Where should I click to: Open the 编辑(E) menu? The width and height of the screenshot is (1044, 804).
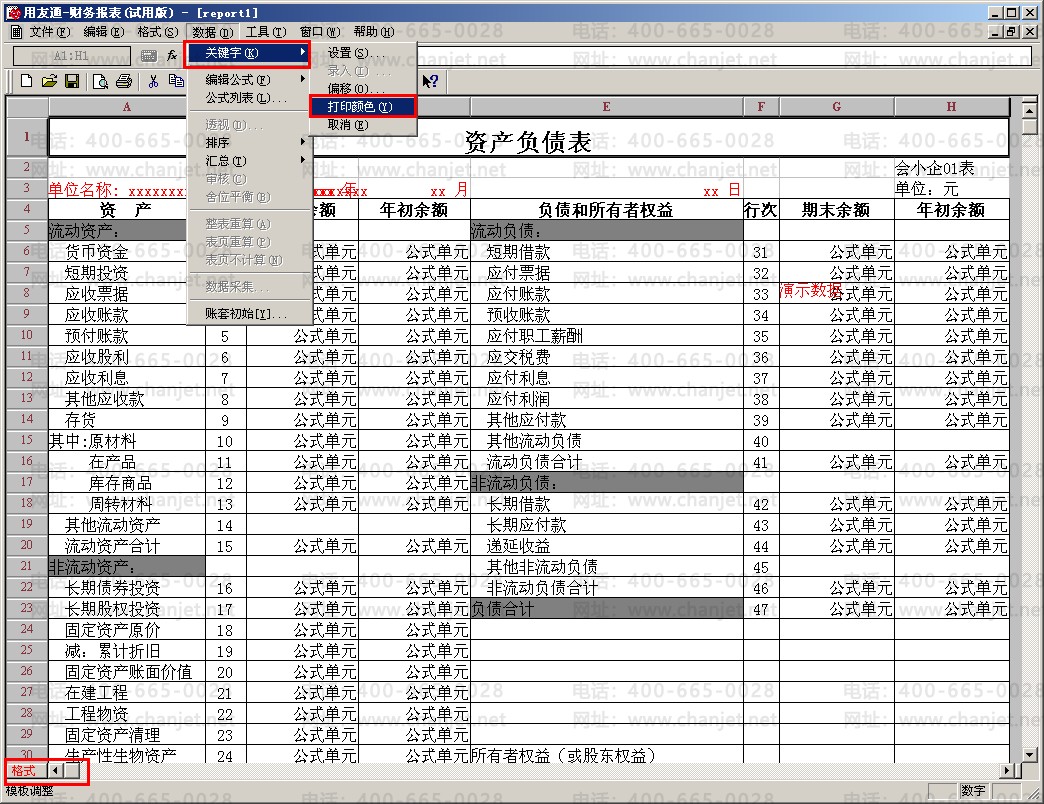coord(103,32)
